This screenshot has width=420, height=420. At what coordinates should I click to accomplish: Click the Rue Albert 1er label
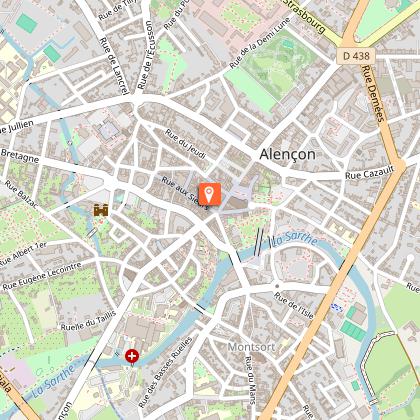(x=23, y=255)
